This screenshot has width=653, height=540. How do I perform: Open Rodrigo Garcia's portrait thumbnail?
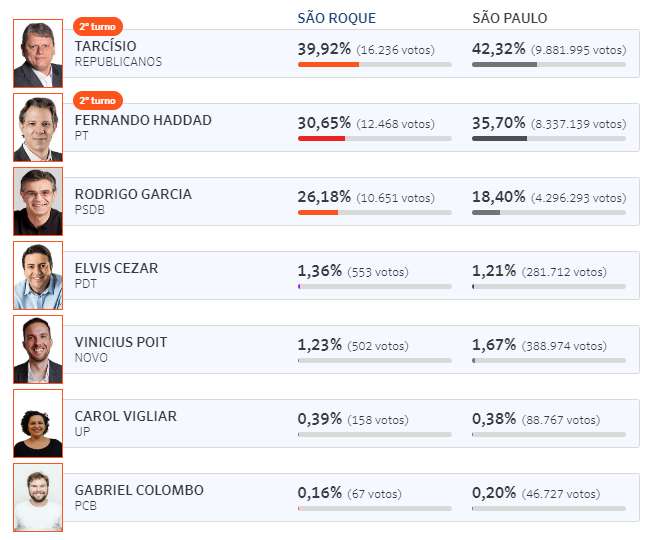coord(38,202)
